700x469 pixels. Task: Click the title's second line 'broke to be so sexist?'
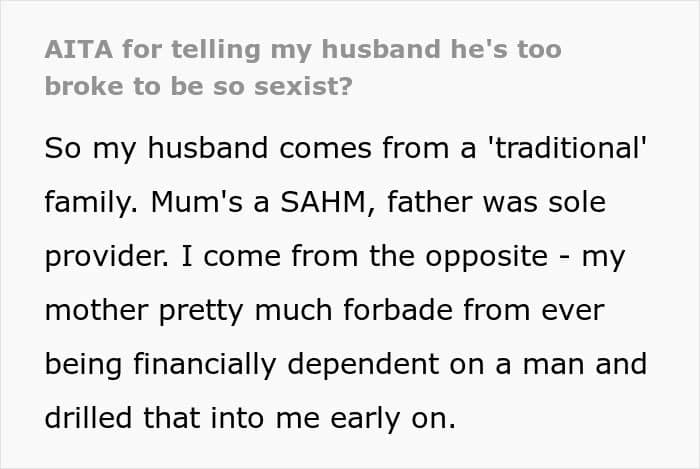click(x=199, y=86)
